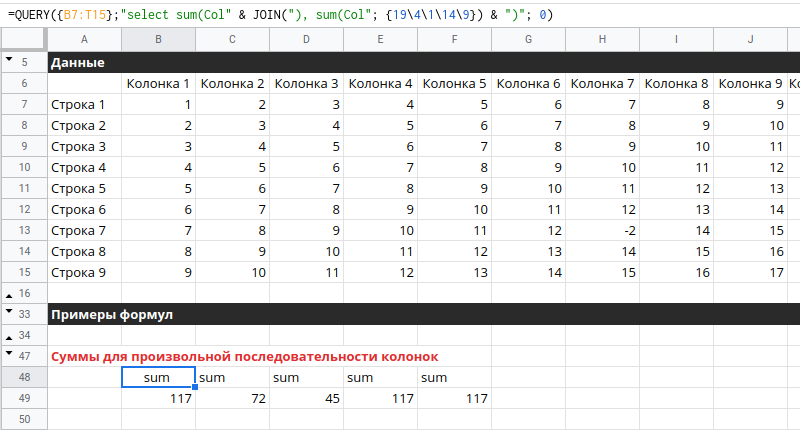Image resolution: width=800 pixels, height=430 pixels.
Task: Grab the fill handle of cell B48
Action: tap(195, 387)
